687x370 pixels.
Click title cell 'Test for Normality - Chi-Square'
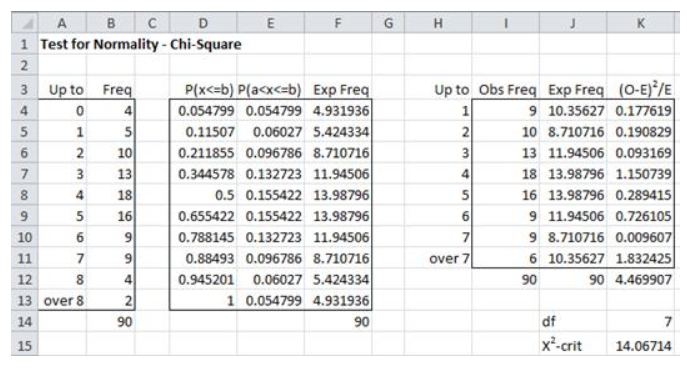[141, 44]
